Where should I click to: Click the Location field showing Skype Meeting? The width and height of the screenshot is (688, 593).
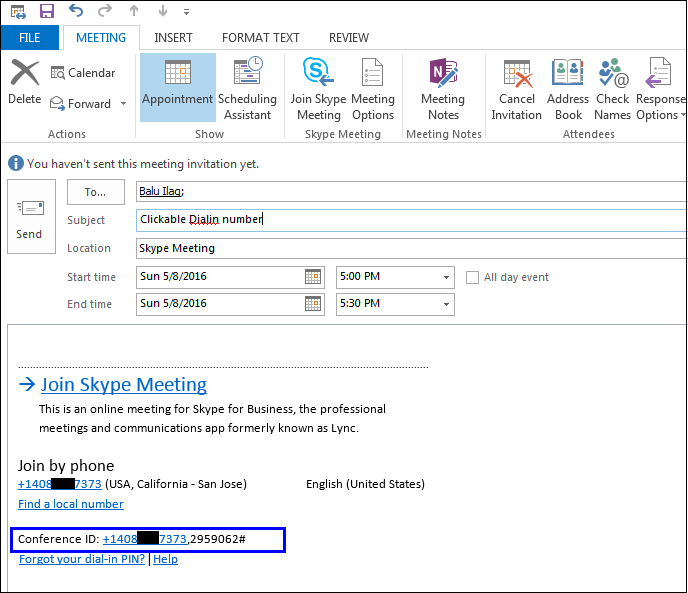pyautogui.click(x=411, y=248)
